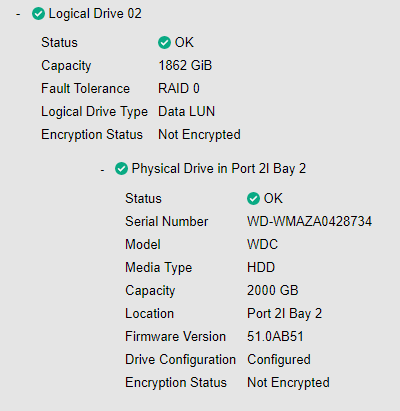
Task: Collapse the Logical Drive 02 section
Action: (18, 14)
